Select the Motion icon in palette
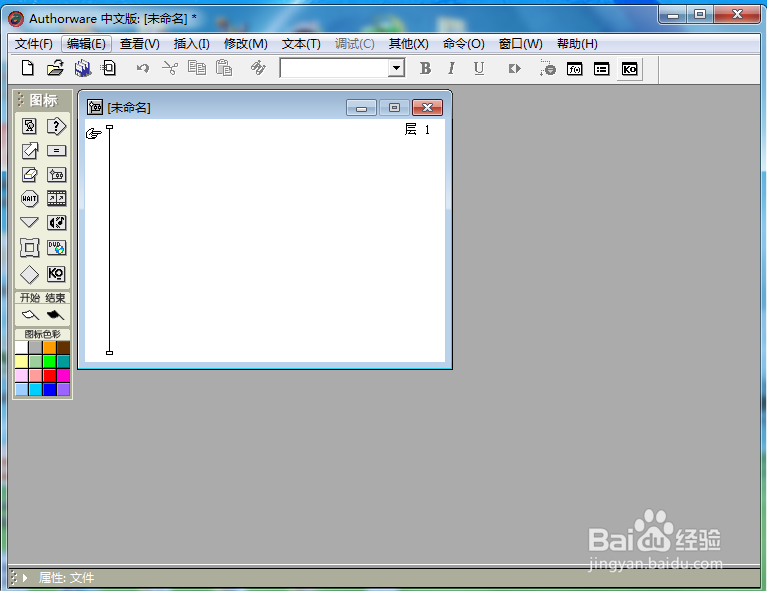This screenshot has height=591, width=767. click(29, 151)
